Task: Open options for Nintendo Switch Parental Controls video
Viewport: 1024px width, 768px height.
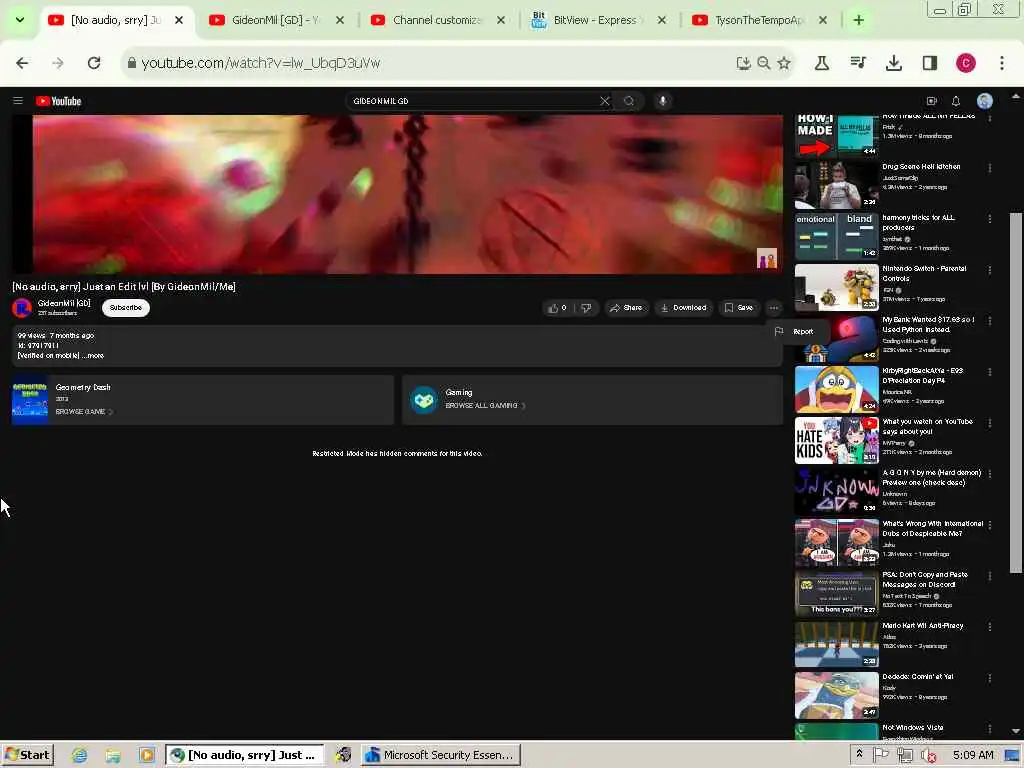Action: coord(990,270)
